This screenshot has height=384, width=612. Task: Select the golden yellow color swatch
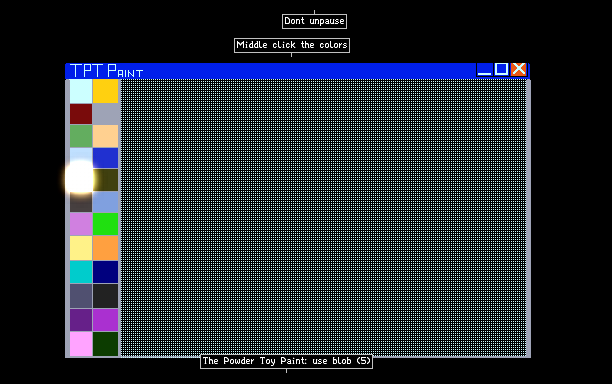[x=105, y=91]
